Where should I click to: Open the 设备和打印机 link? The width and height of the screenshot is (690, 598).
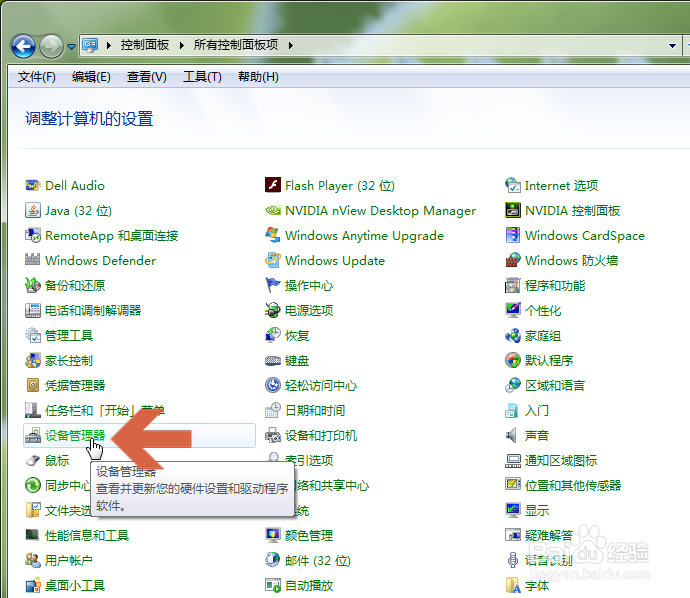pos(321,436)
